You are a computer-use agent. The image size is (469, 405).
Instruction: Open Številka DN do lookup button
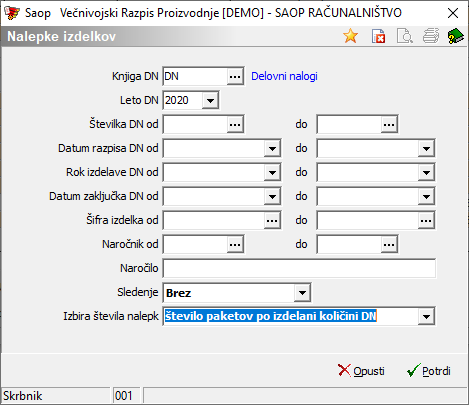(389, 124)
